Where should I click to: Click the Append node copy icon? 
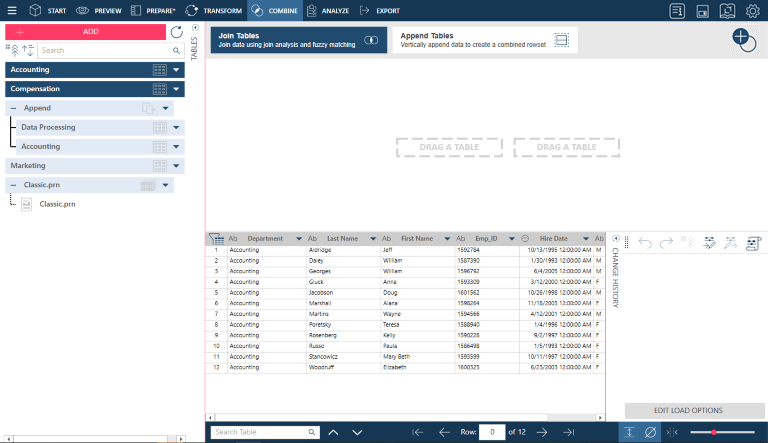click(148, 108)
